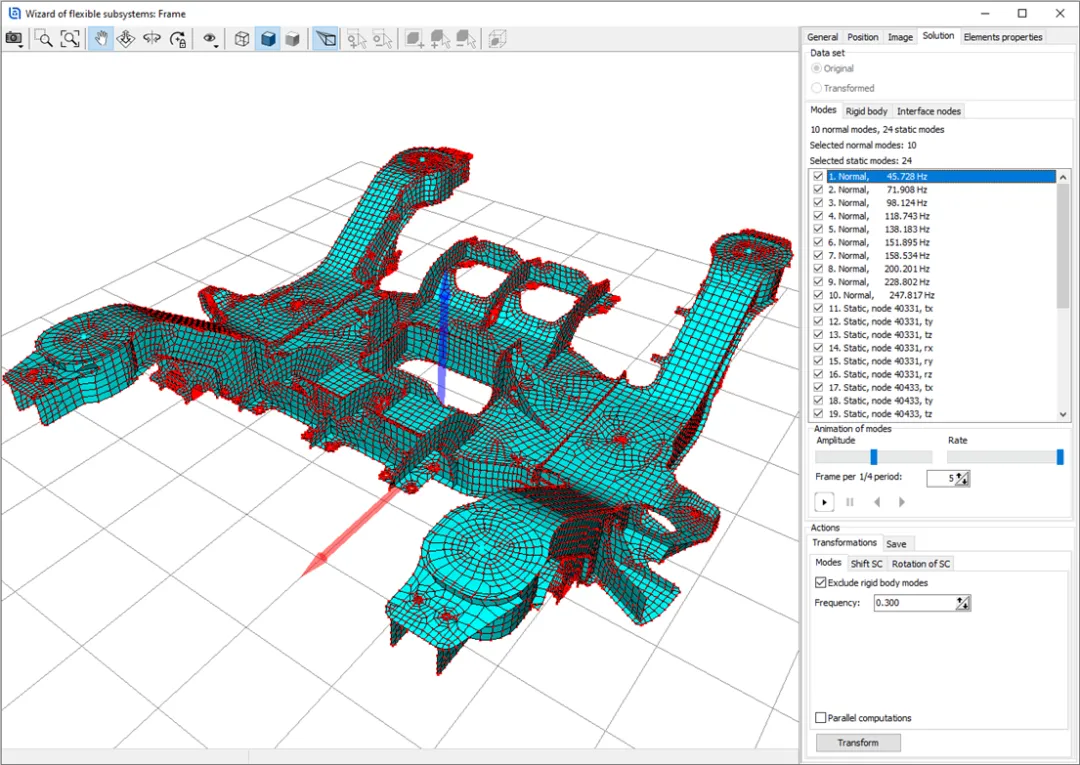Switch to wireframe cube display
The image size is (1080, 765).
[242, 39]
